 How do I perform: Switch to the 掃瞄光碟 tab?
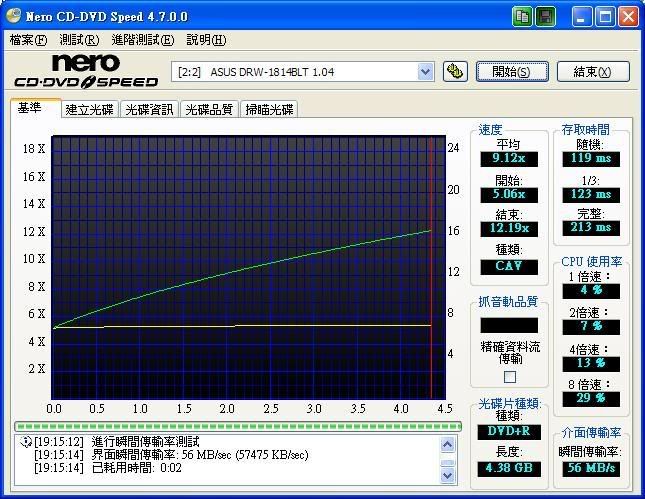point(269,109)
